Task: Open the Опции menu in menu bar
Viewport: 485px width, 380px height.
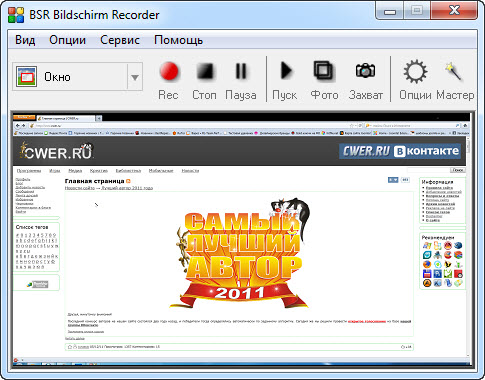Action: [x=67, y=40]
